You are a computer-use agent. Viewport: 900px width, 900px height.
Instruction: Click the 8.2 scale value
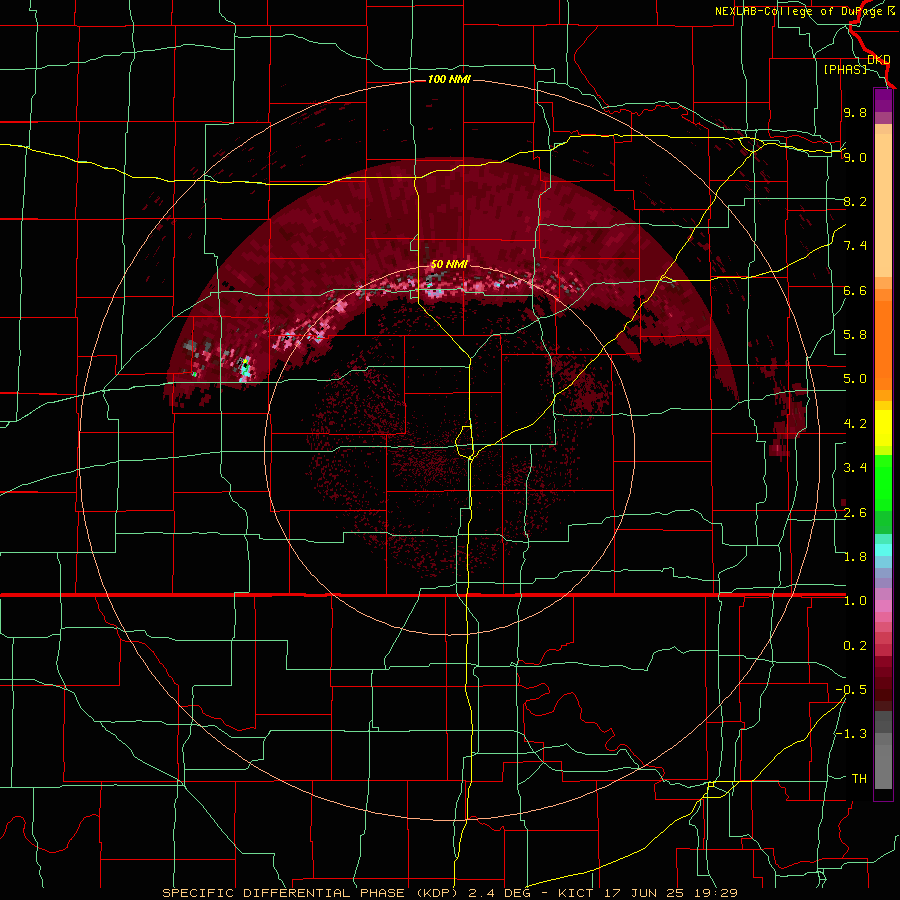click(855, 201)
